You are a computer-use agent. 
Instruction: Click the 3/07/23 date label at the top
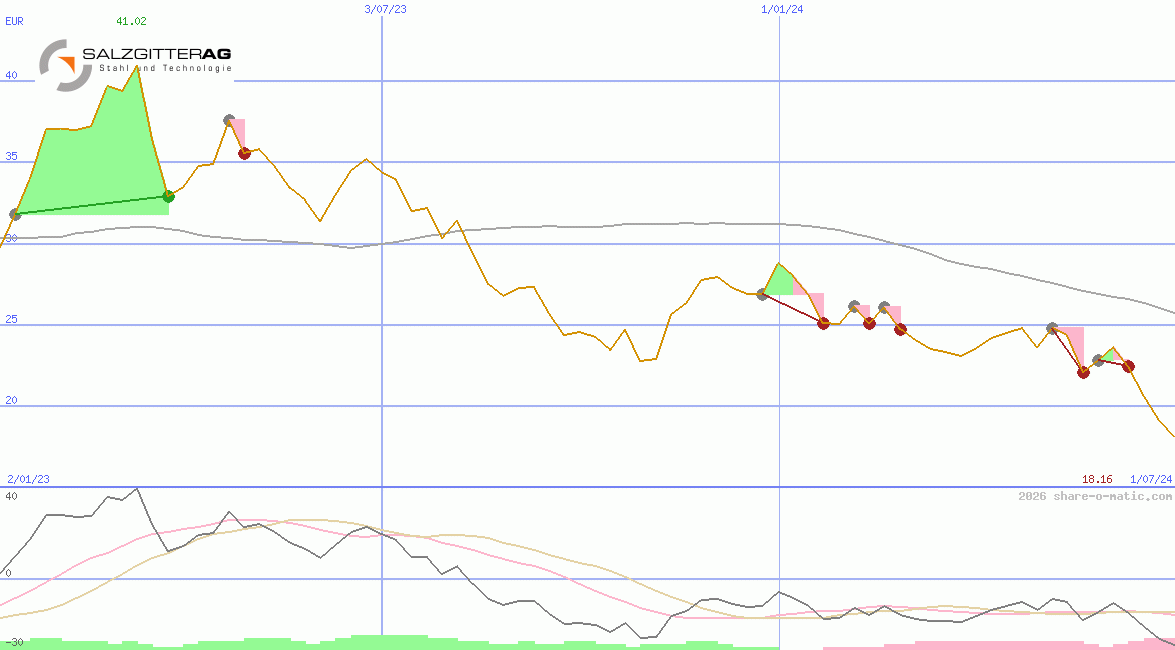click(385, 9)
